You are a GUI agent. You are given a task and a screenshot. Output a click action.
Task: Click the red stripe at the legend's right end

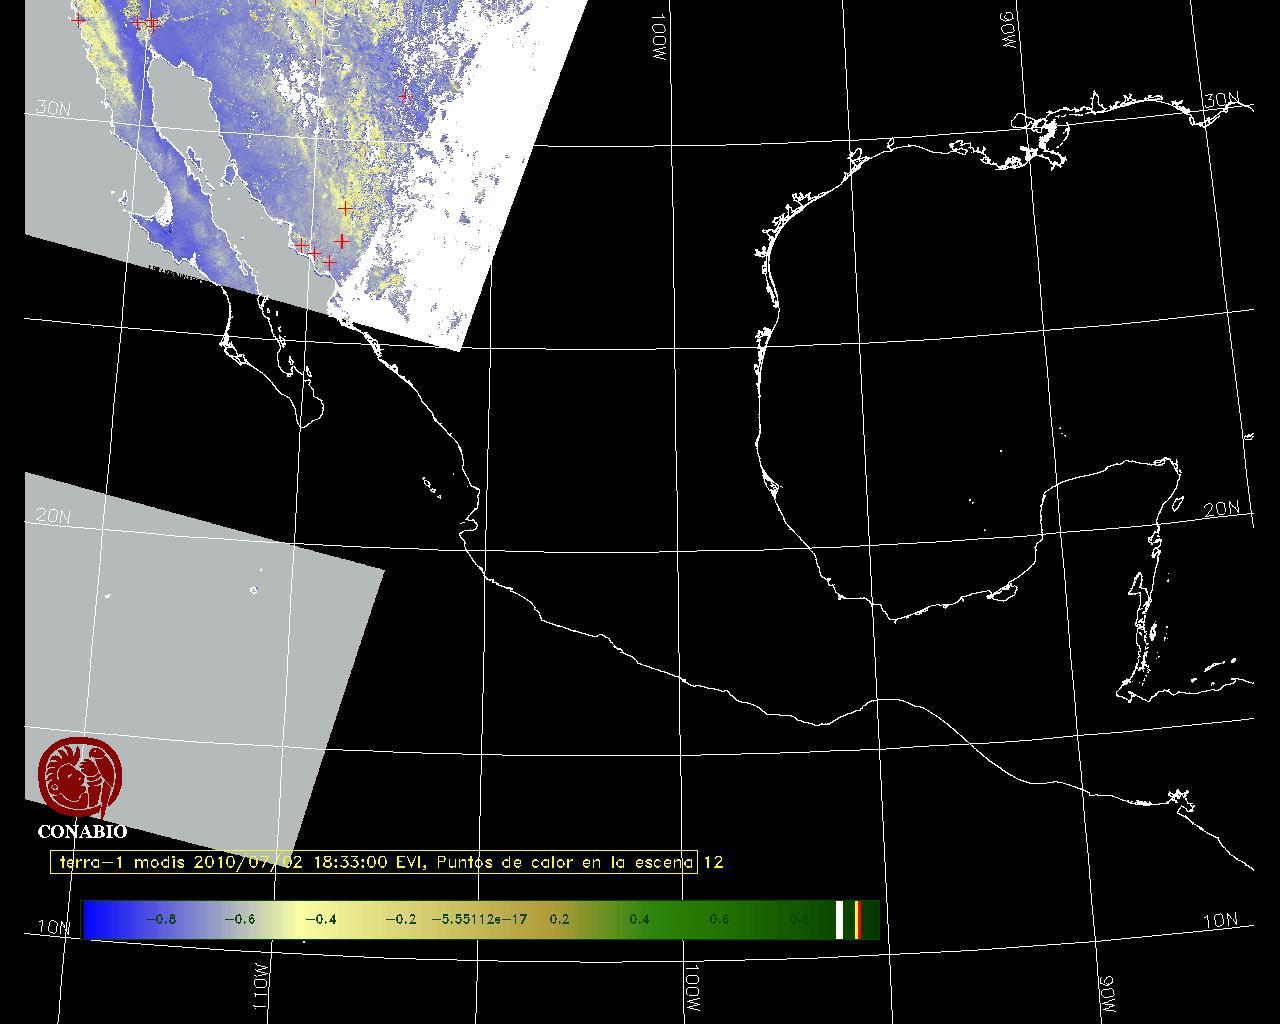(858, 919)
